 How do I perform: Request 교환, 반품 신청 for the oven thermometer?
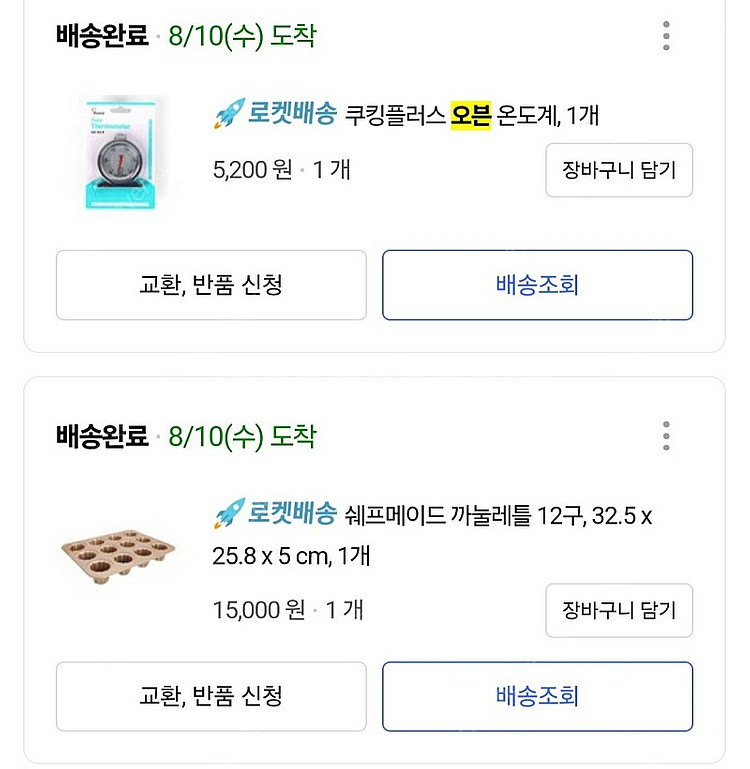tap(211, 285)
